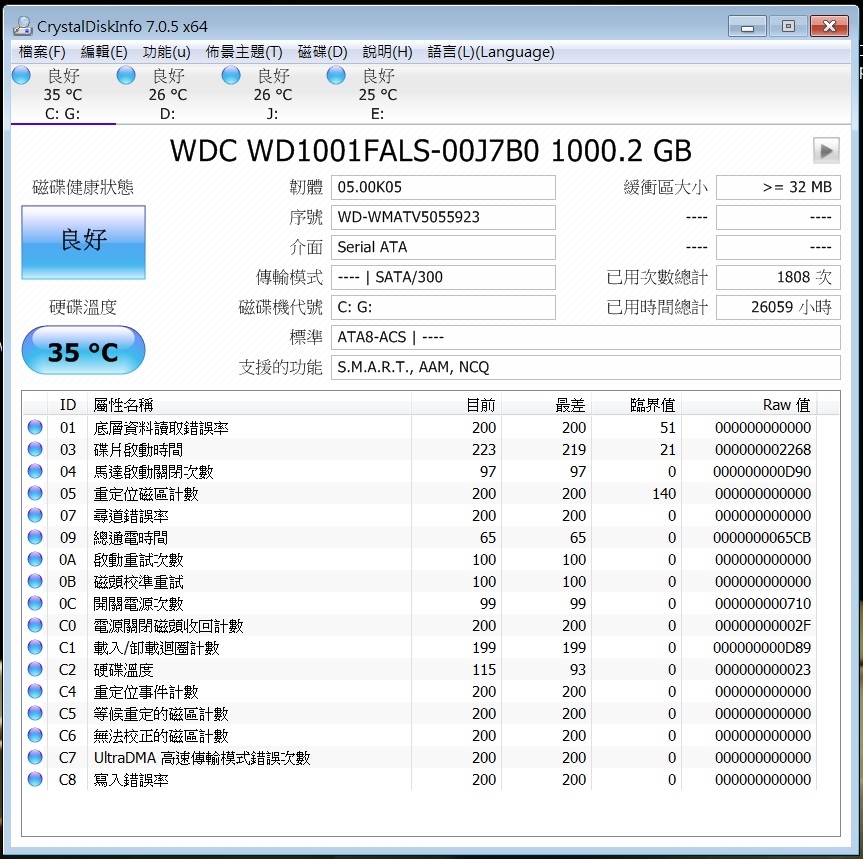Open the 說明(H) menu

pyautogui.click(x=387, y=52)
